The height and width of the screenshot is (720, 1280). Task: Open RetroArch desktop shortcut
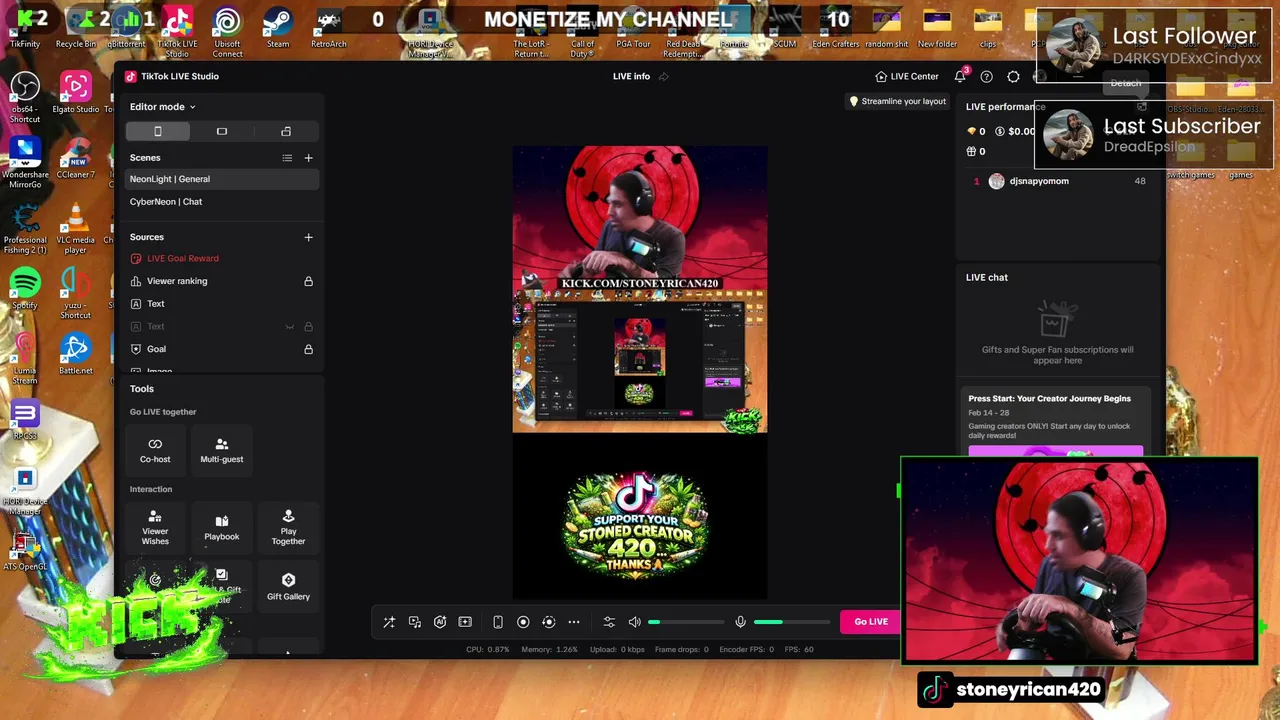click(328, 28)
